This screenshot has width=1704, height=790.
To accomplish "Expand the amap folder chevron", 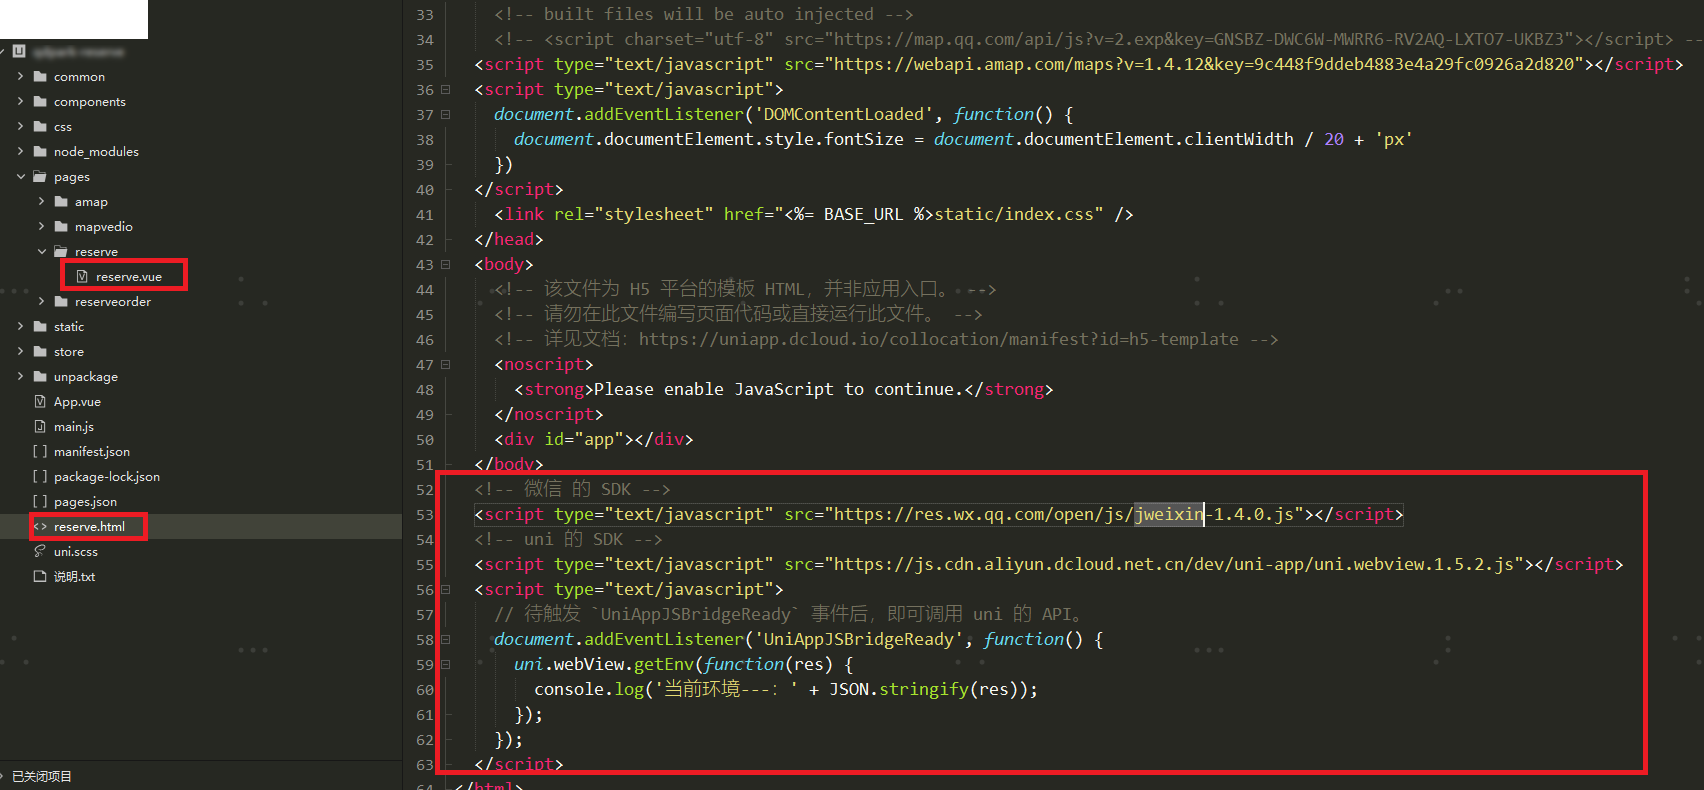I will [x=42, y=201].
